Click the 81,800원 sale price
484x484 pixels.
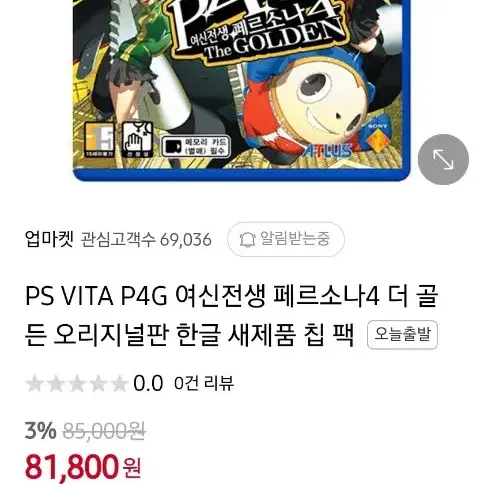click(83, 467)
